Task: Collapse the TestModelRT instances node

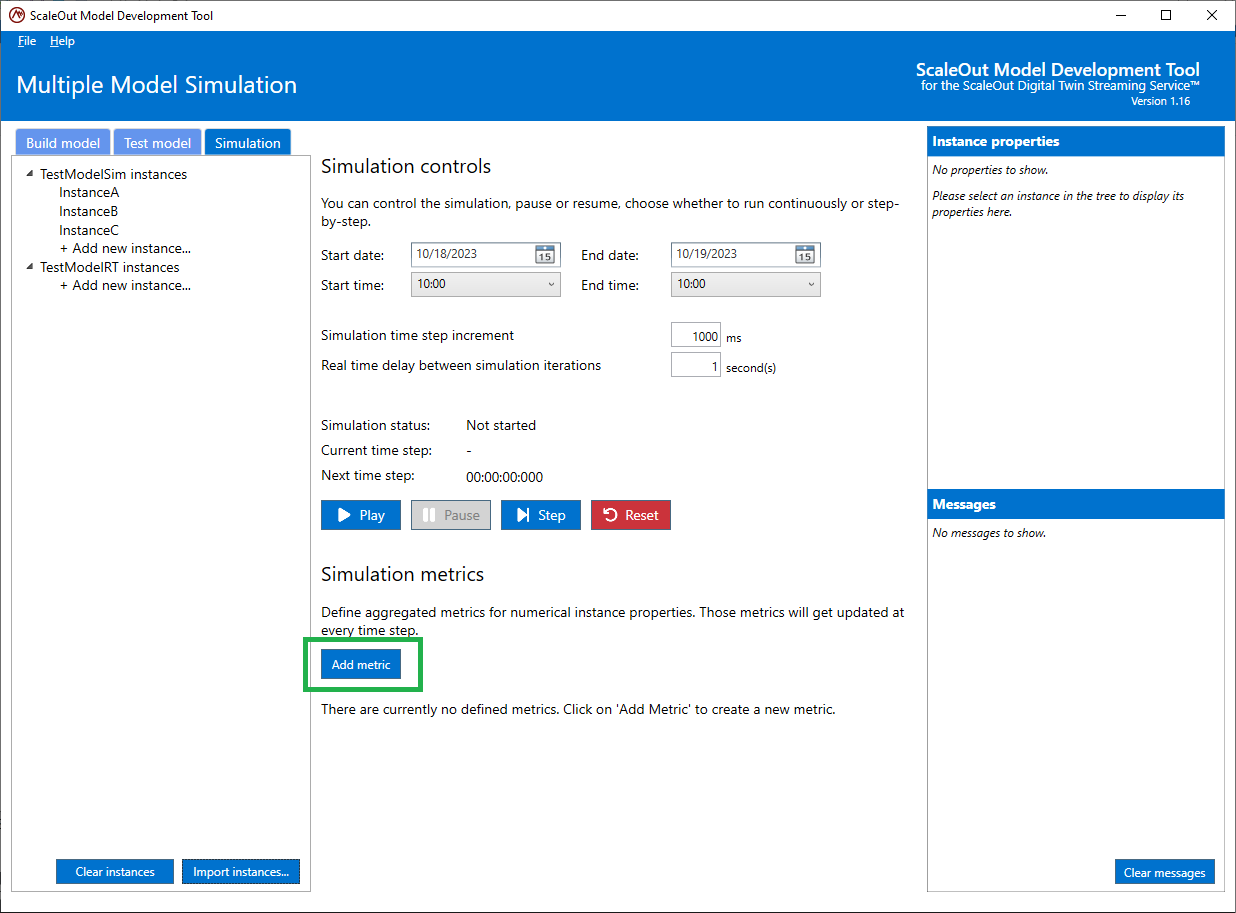Action: pyautogui.click(x=30, y=267)
